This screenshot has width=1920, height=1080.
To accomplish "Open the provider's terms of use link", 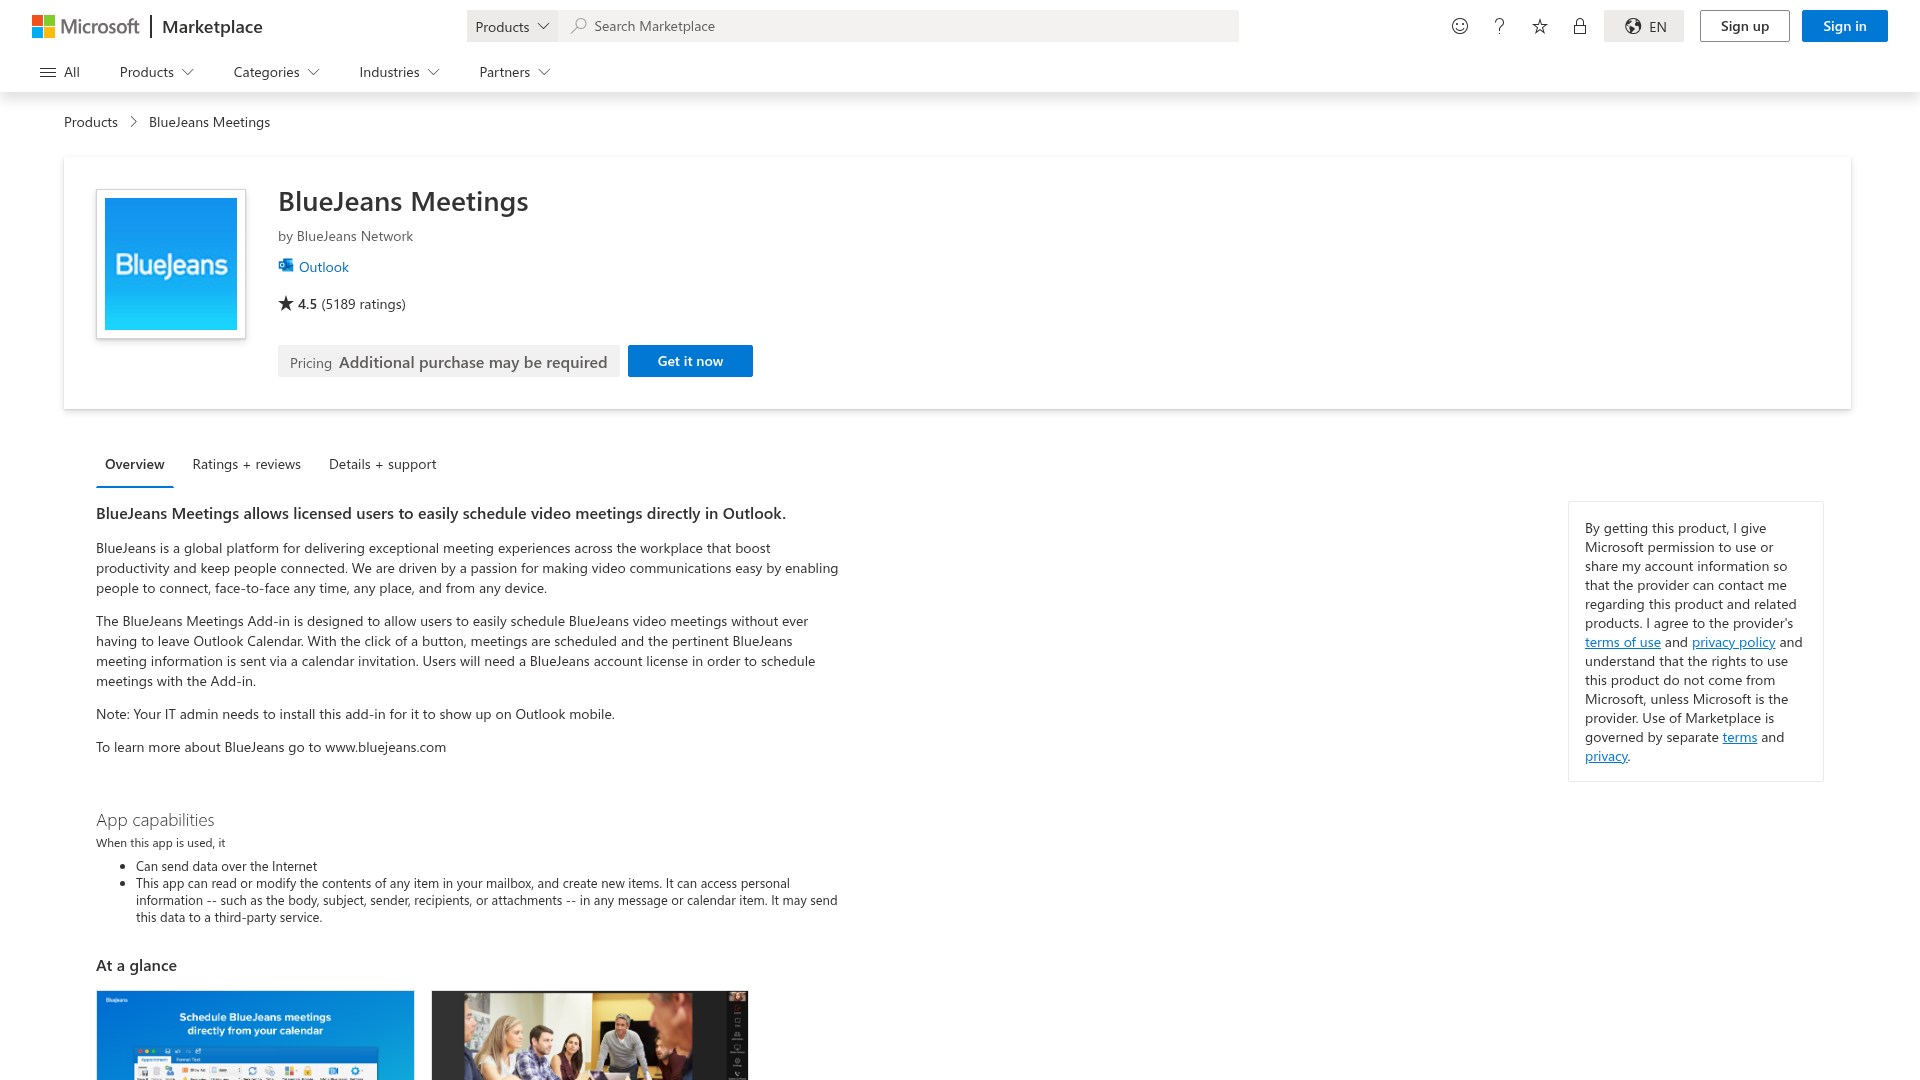I will click(x=1622, y=642).
